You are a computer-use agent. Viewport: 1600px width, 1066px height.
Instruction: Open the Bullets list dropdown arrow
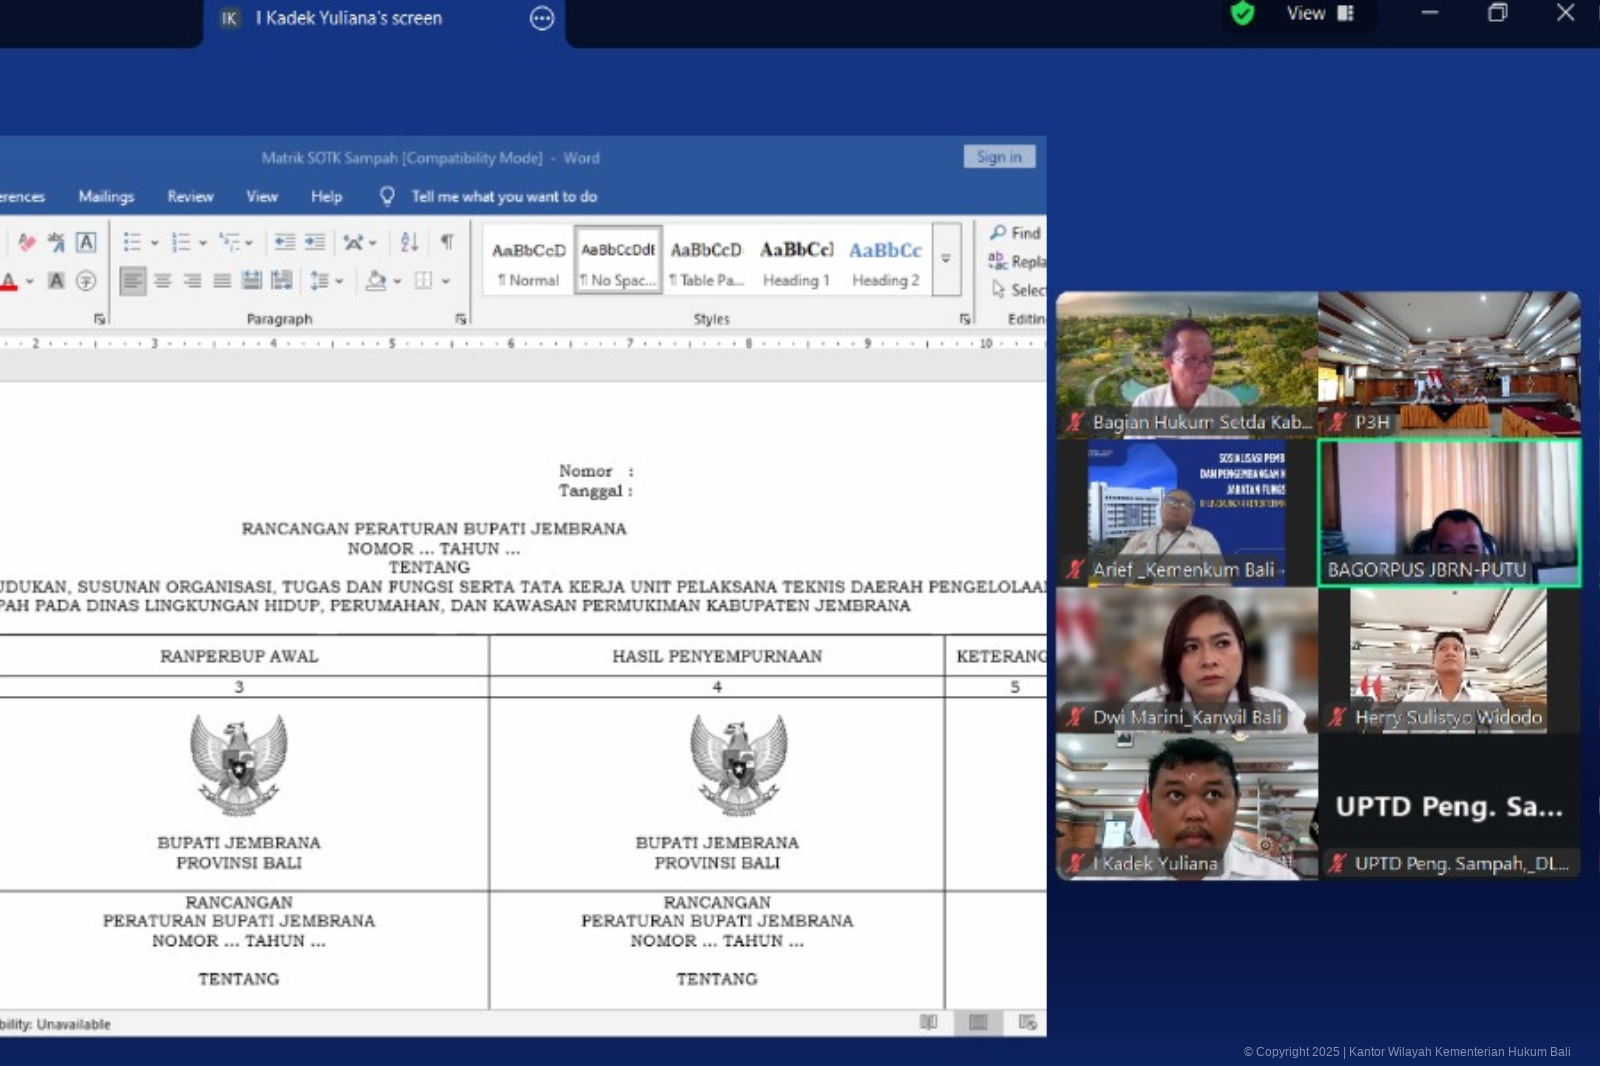coord(154,243)
